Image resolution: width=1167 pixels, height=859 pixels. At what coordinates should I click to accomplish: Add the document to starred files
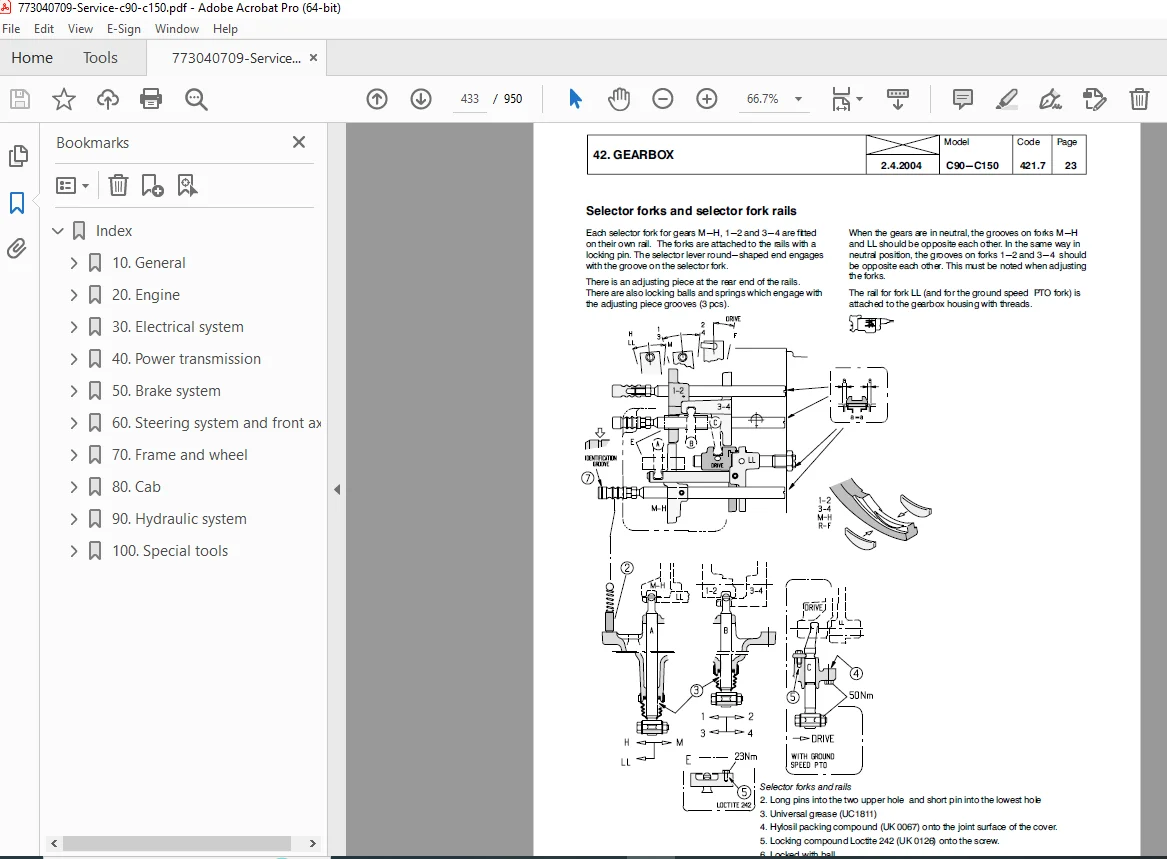pyautogui.click(x=64, y=99)
